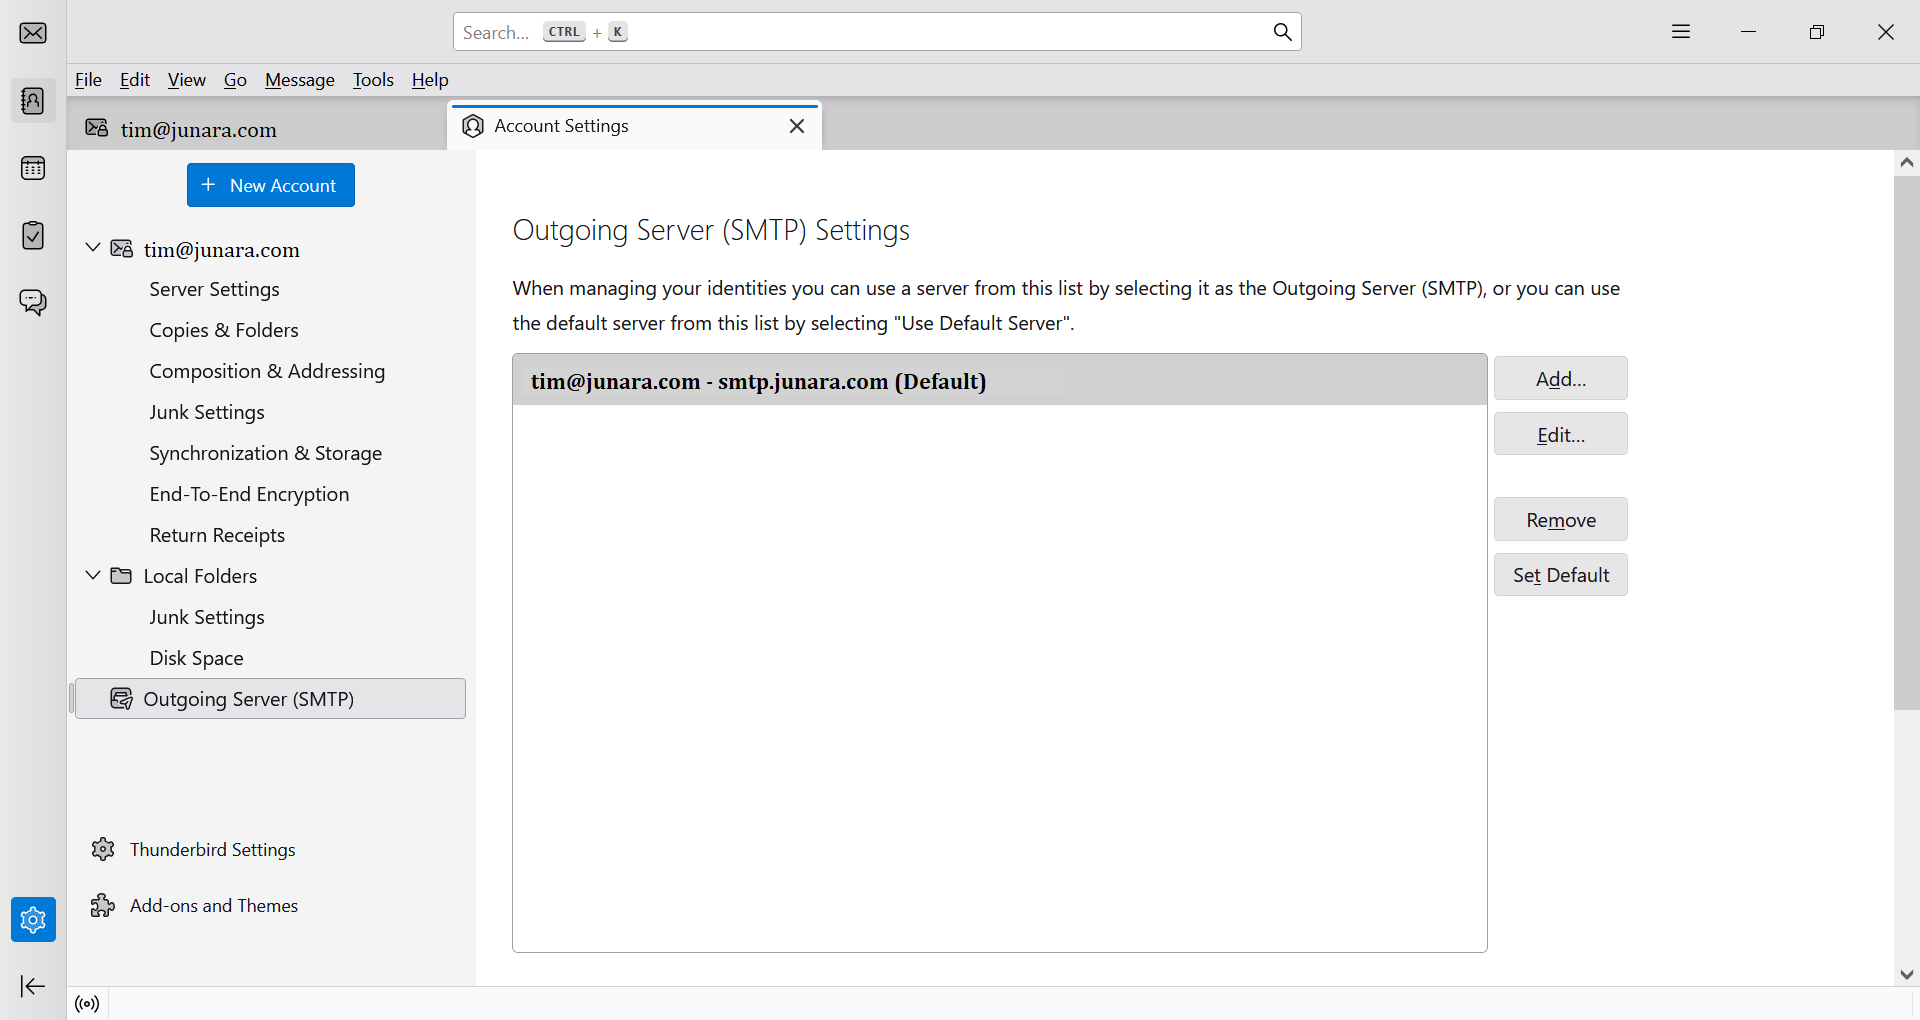1920x1020 pixels.
Task: Open the Thunderbird app menu
Action: pos(1681,32)
